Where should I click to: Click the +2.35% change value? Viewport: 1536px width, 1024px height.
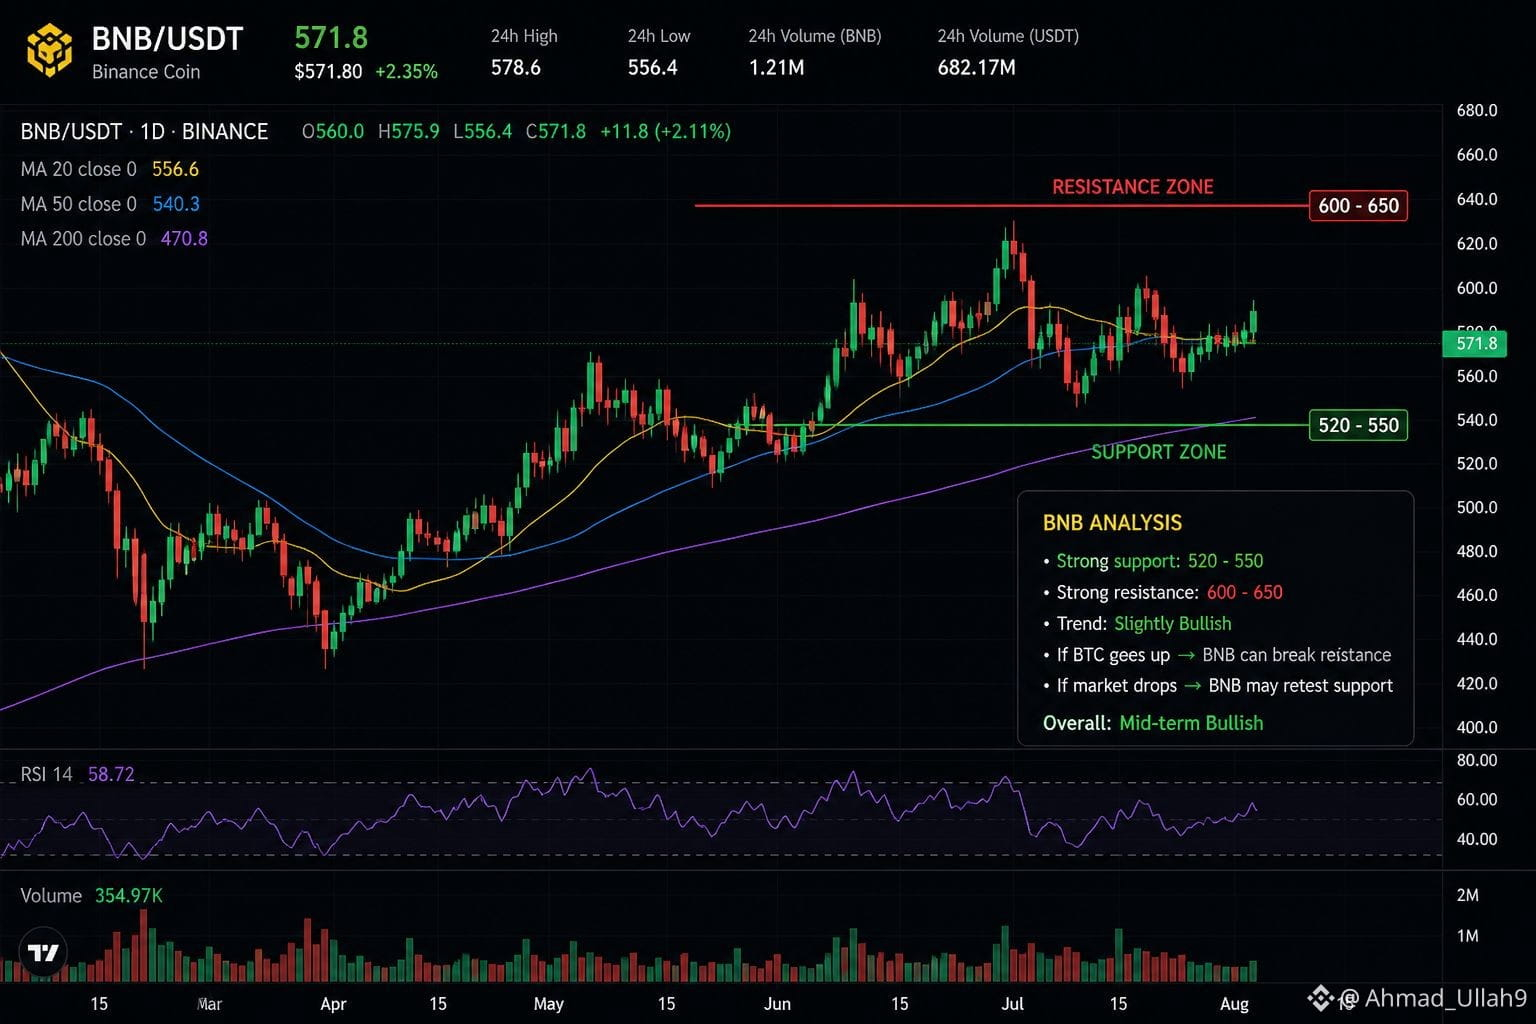(x=406, y=72)
